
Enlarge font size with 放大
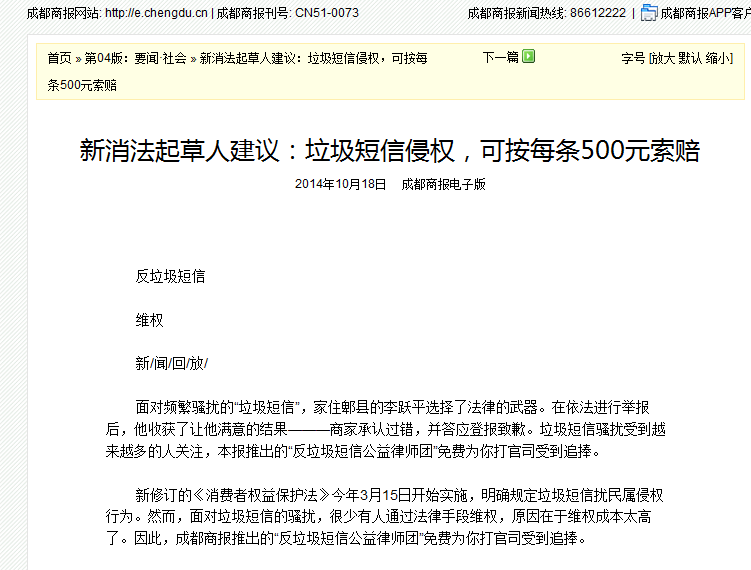point(662,58)
